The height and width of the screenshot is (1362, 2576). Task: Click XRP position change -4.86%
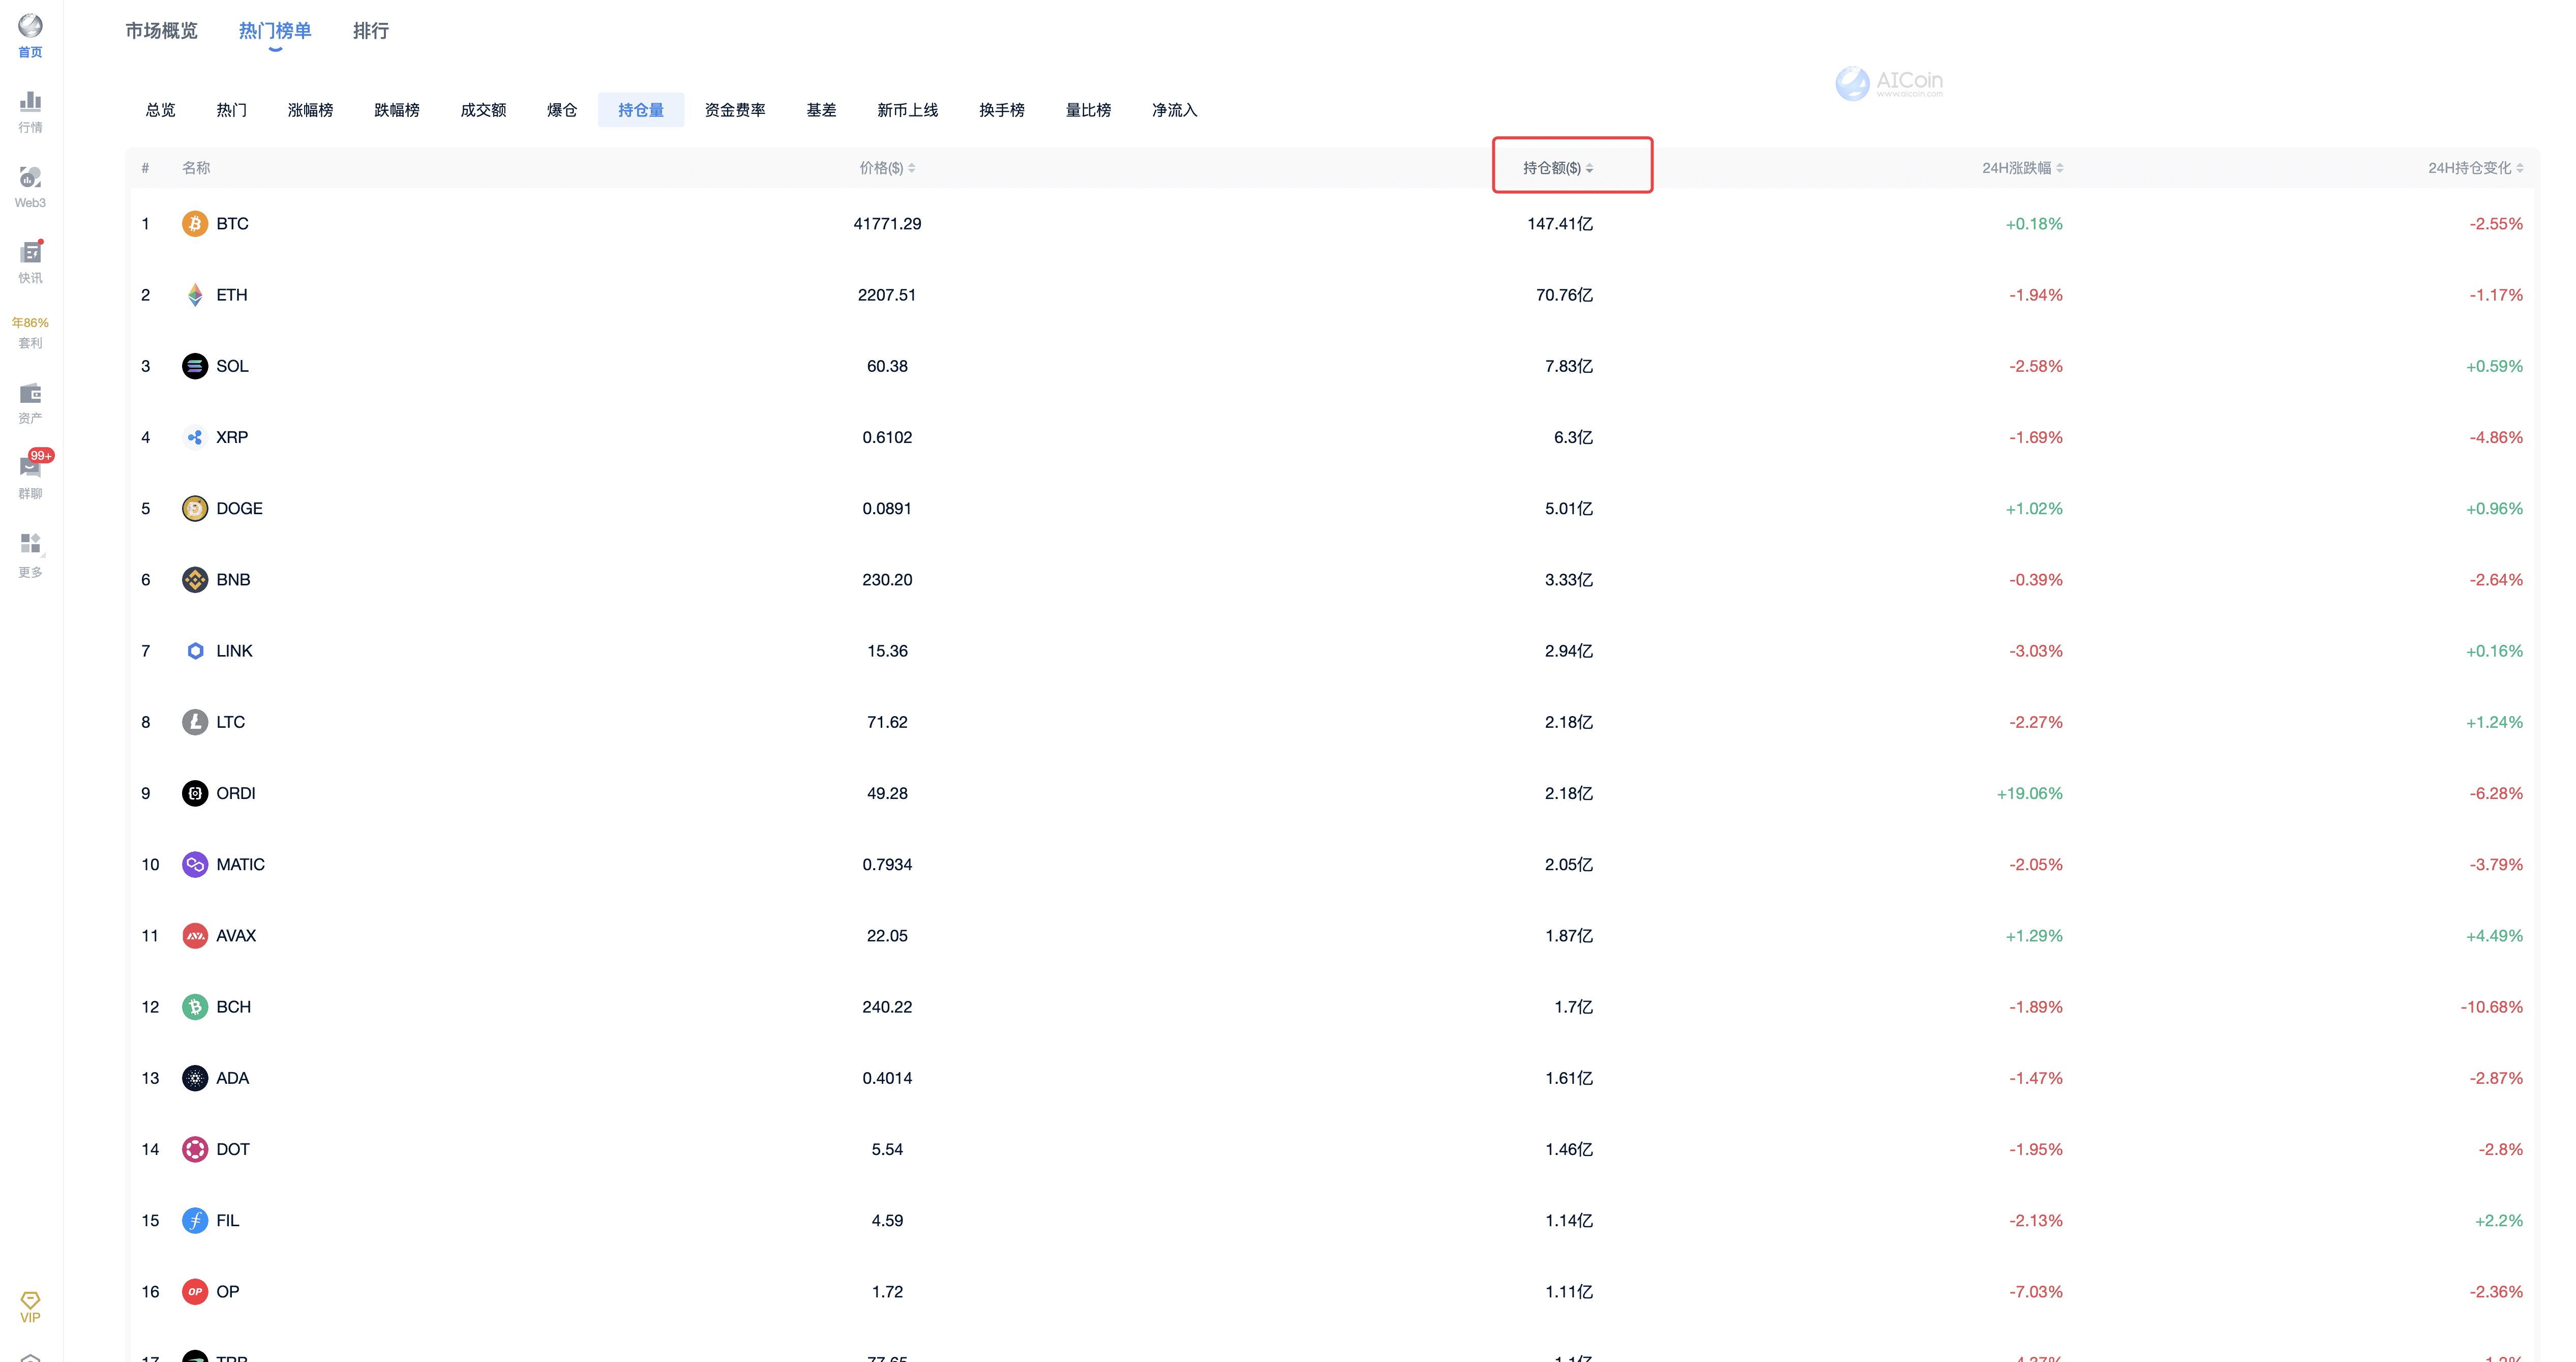2496,437
